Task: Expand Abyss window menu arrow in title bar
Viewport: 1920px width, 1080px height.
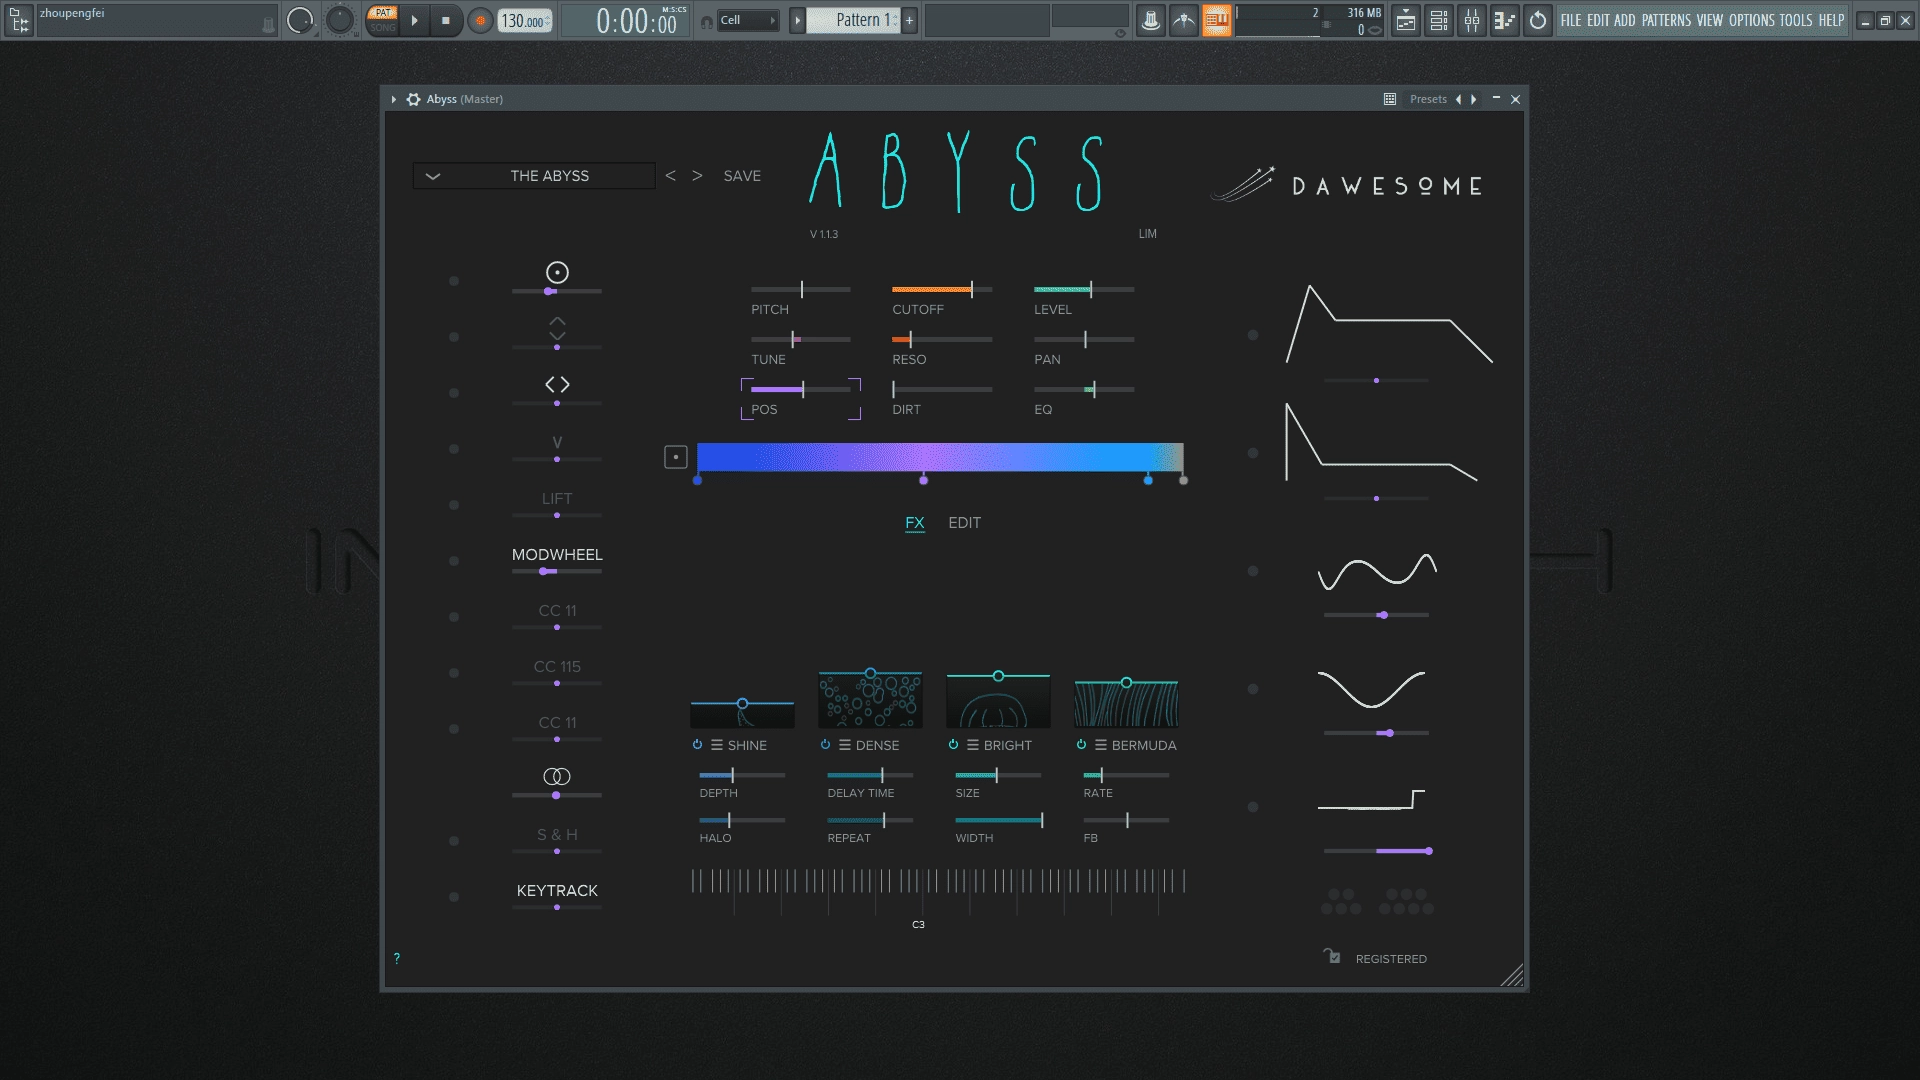Action: (x=394, y=99)
